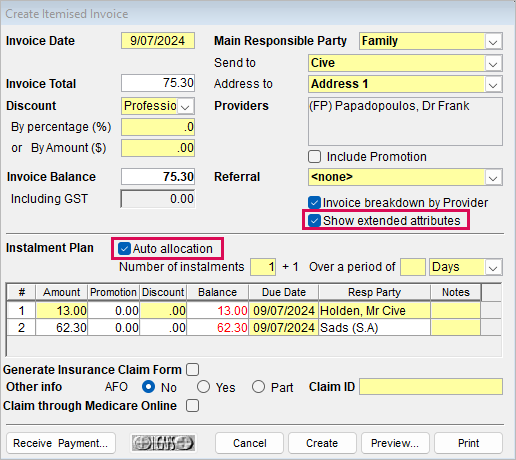
Task: Select the Resp Party column header
Action: (374, 292)
